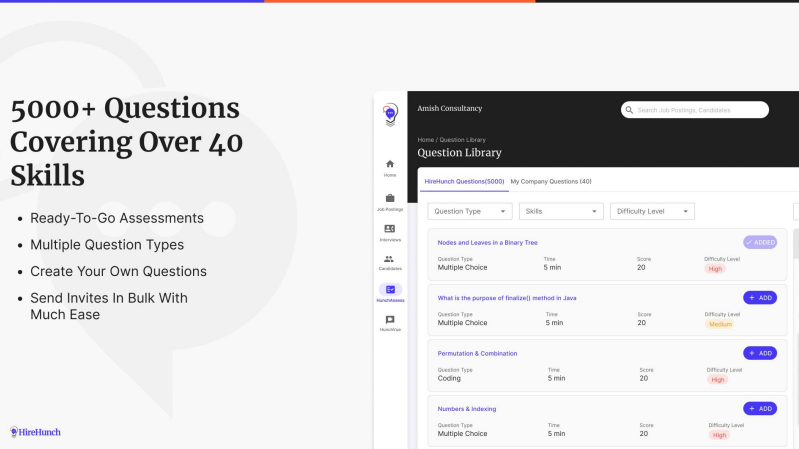799x449 pixels.
Task: Switch to HireHunch Questions(5000) tab
Action: [464, 181]
